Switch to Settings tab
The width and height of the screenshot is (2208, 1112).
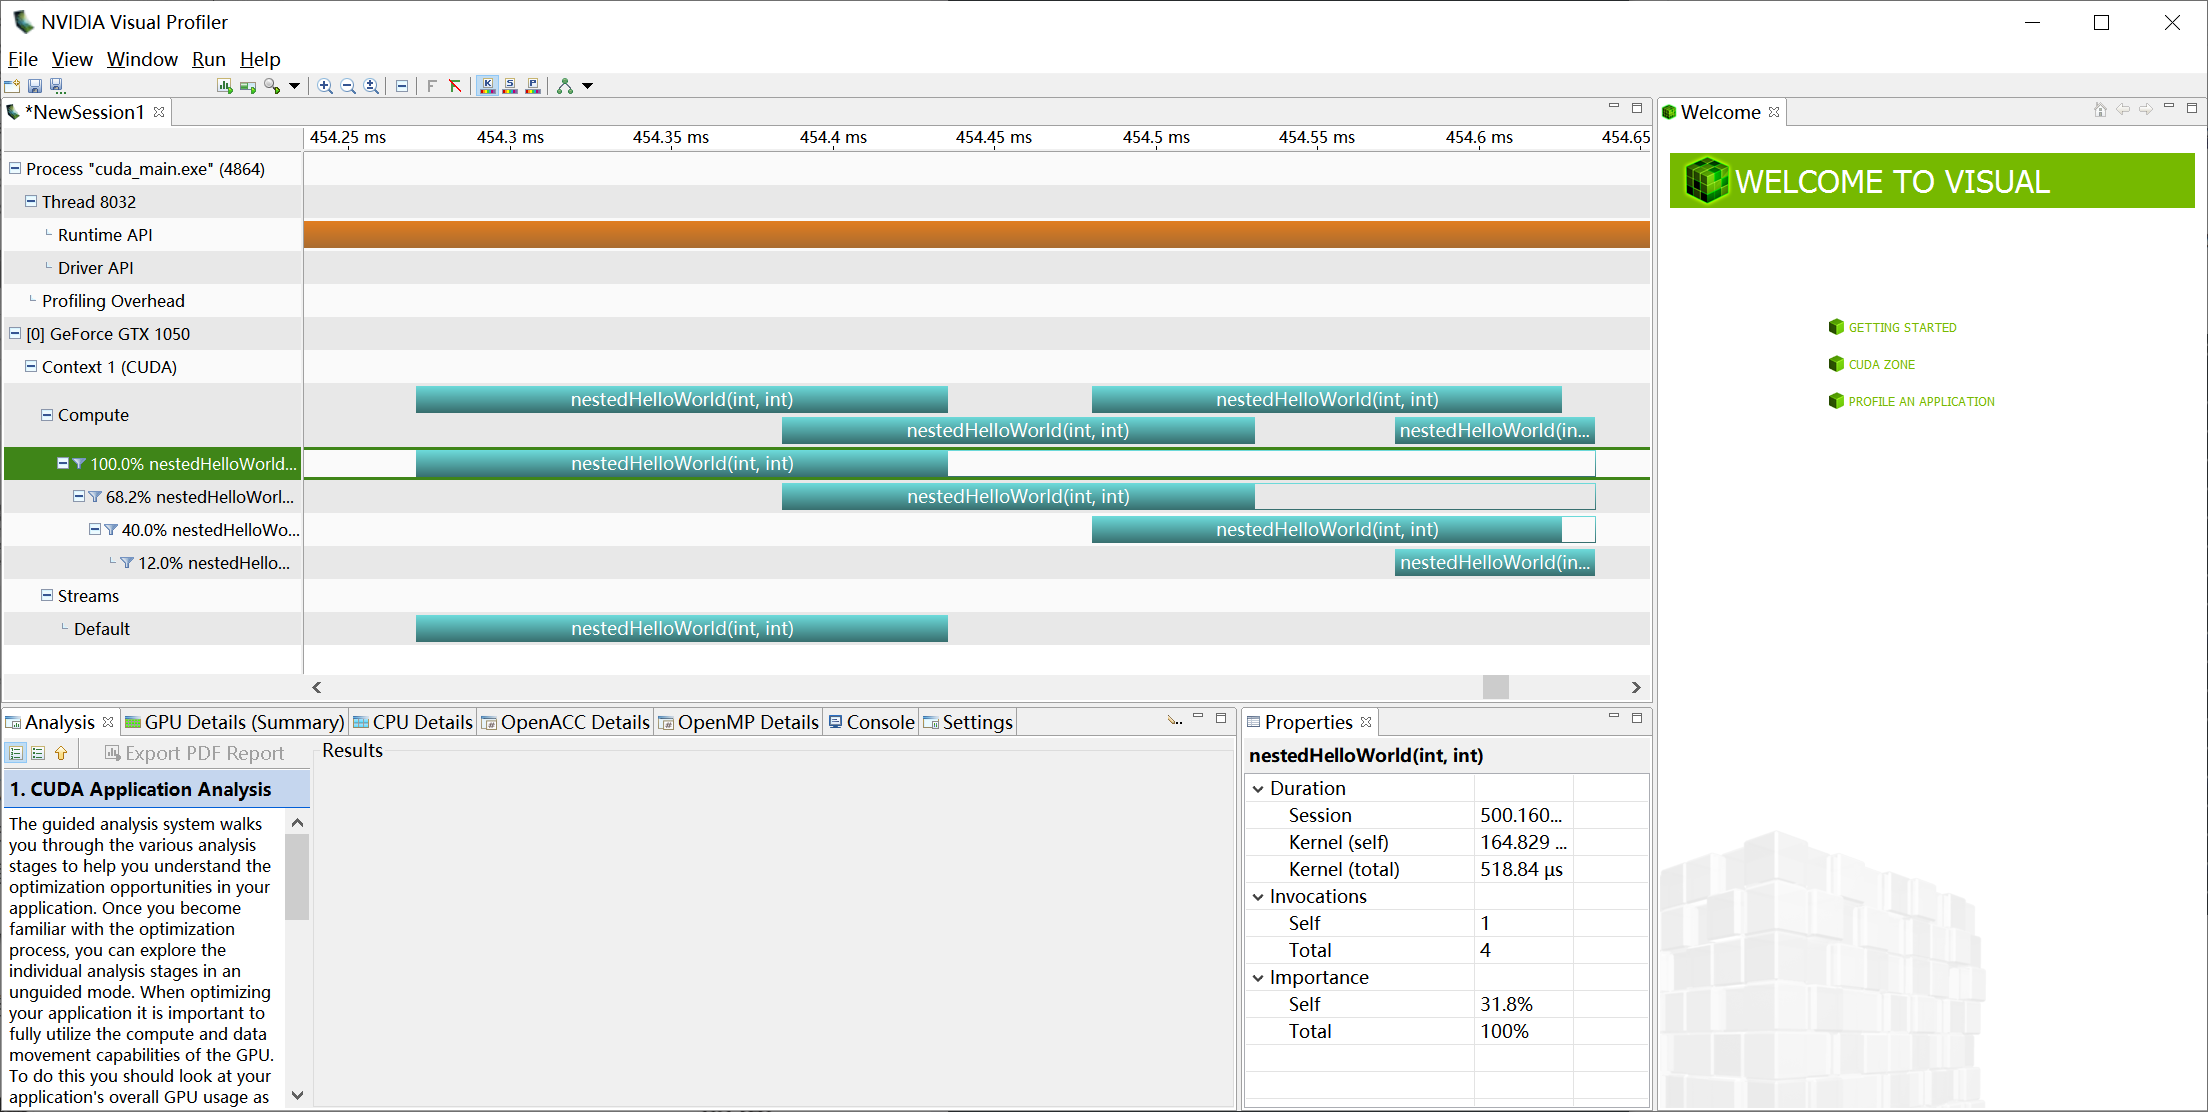pyautogui.click(x=967, y=722)
